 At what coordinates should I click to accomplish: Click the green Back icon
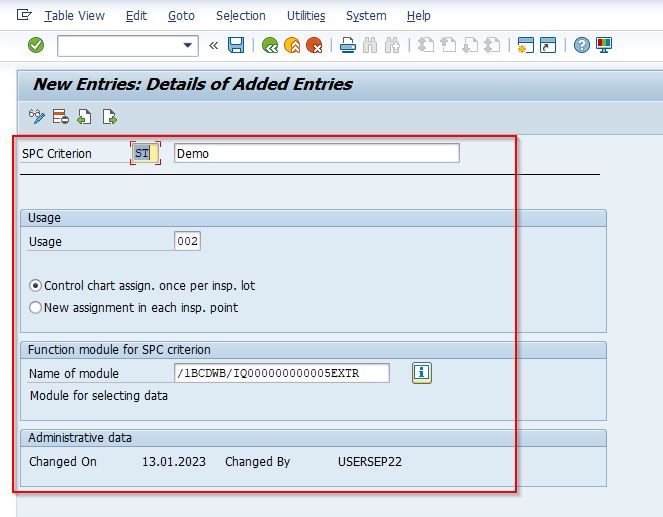point(270,45)
